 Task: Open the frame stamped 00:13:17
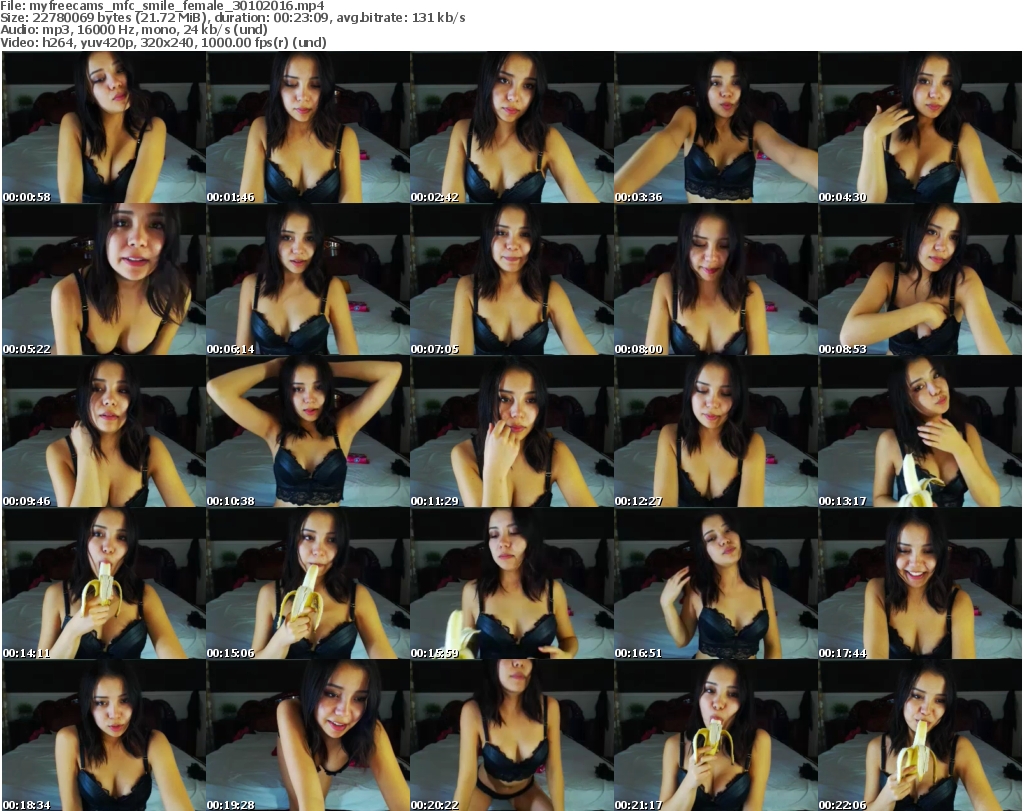[920, 432]
